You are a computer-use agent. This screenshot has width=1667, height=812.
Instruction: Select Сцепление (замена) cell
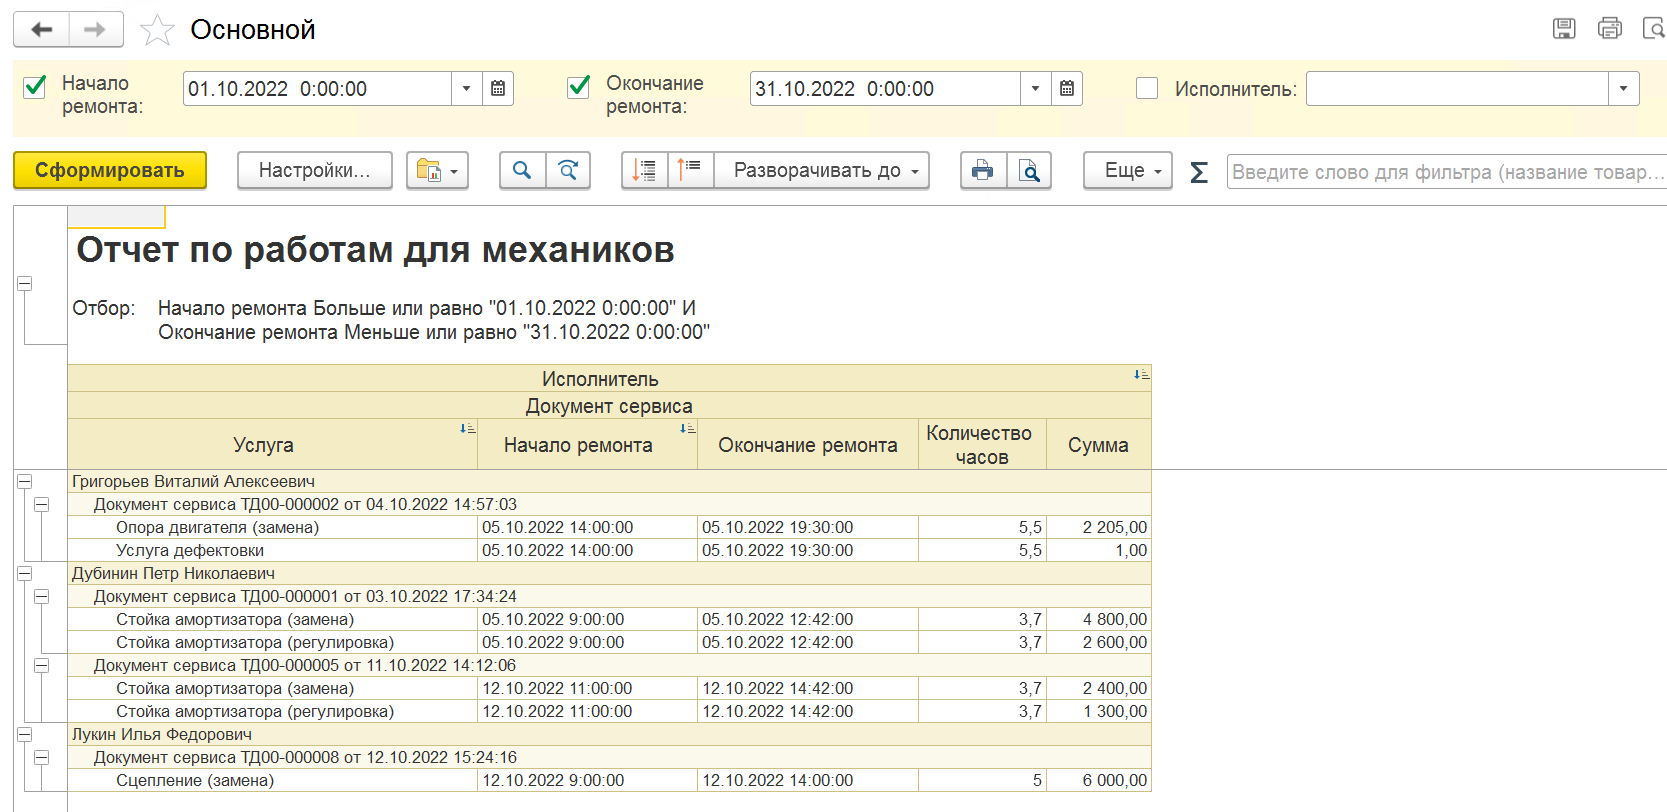(x=272, y=780)
